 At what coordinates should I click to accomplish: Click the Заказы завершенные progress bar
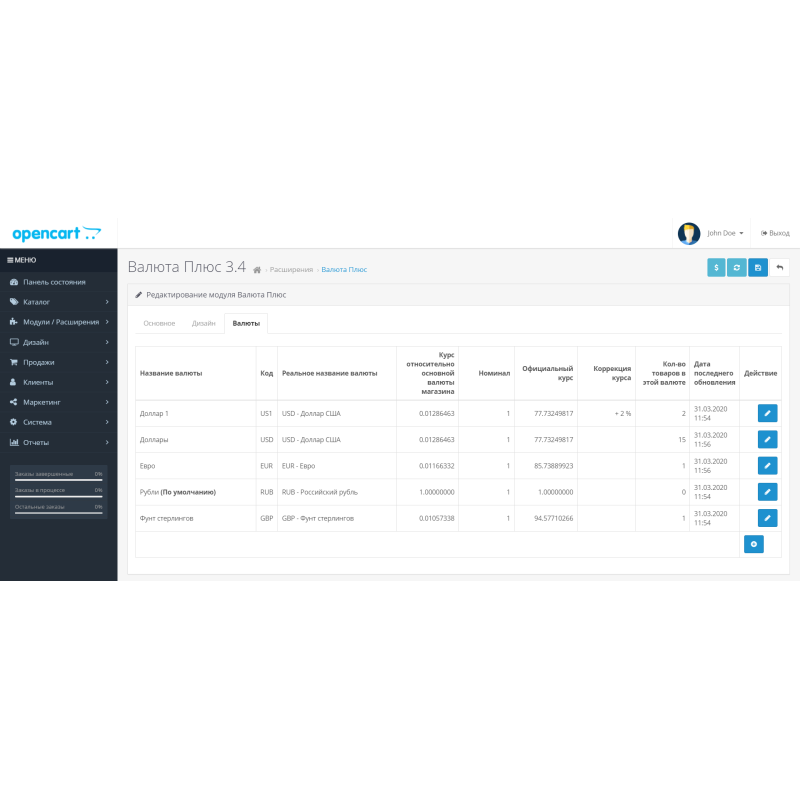point(58,481)
